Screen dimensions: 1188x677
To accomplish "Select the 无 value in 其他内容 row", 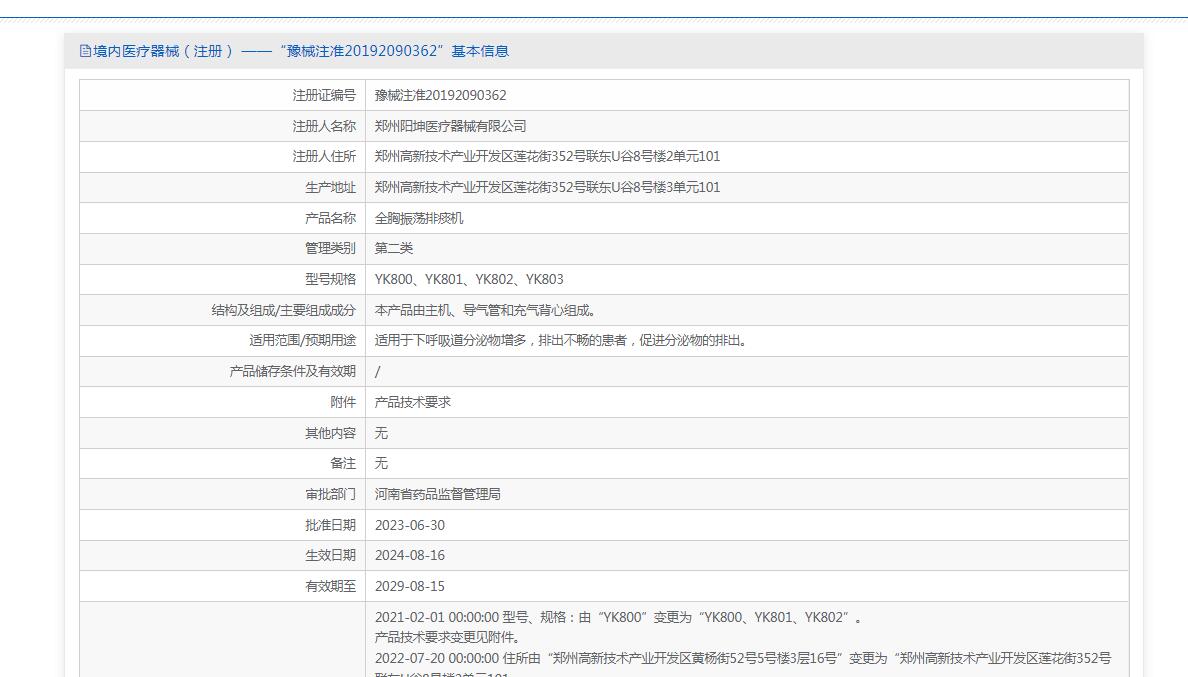I will tap(381, 433).
